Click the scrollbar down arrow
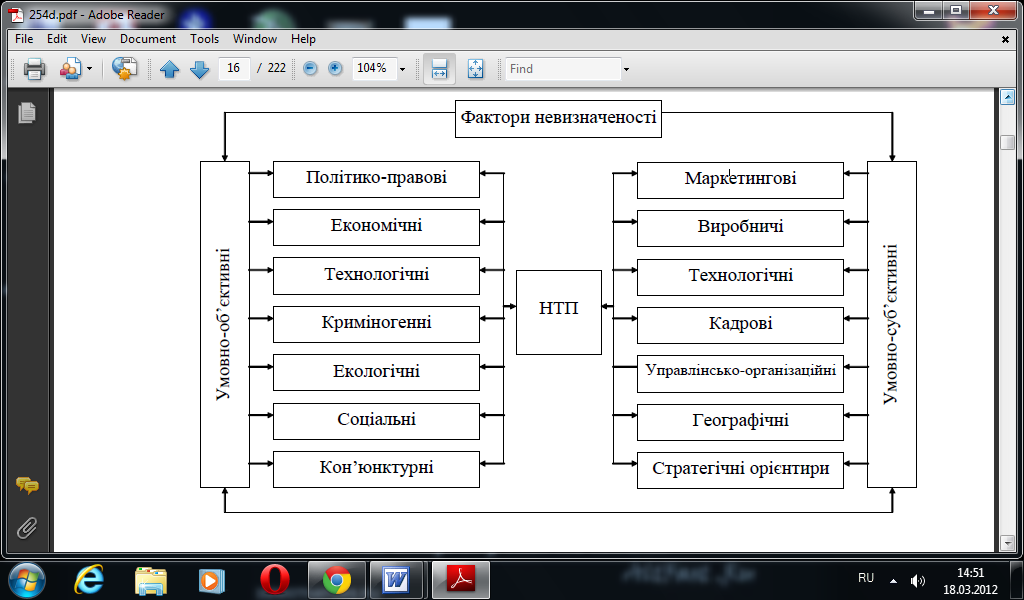Image resolution: width=1024 pixels, height=600 pixels. pos(1007,543)
